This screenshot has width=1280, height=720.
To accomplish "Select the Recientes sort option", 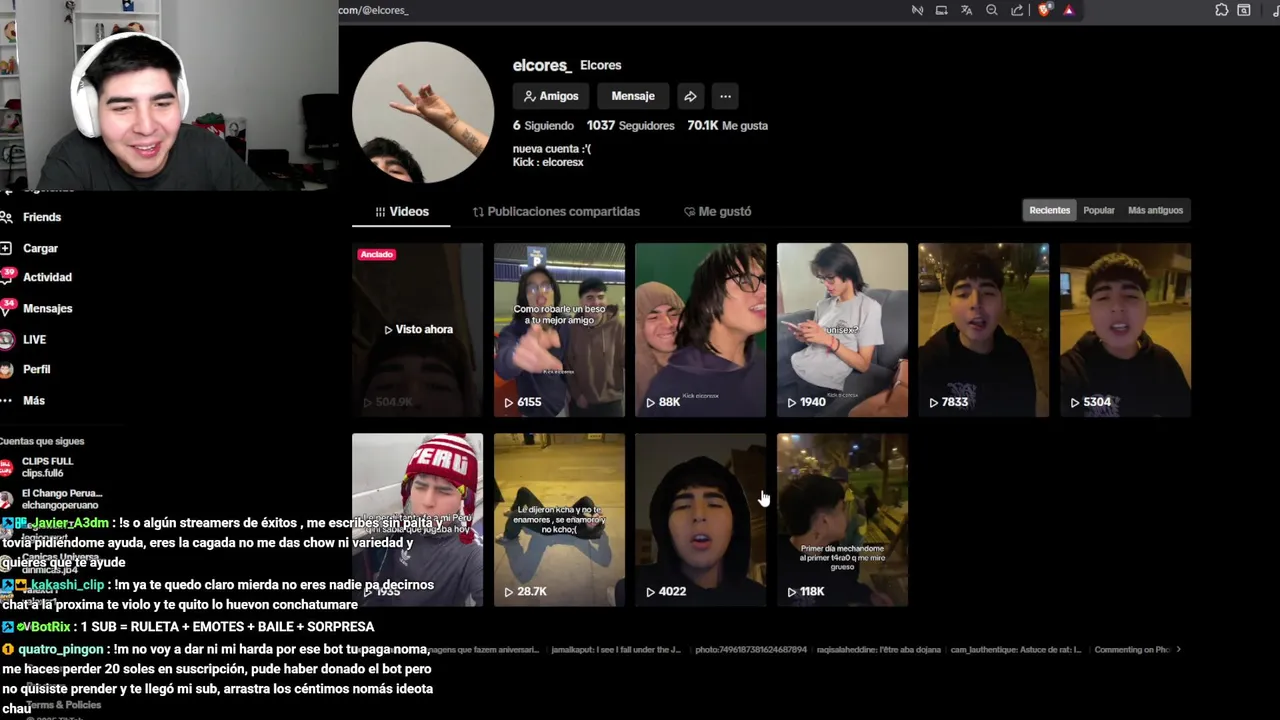I will click(1050, 210).
